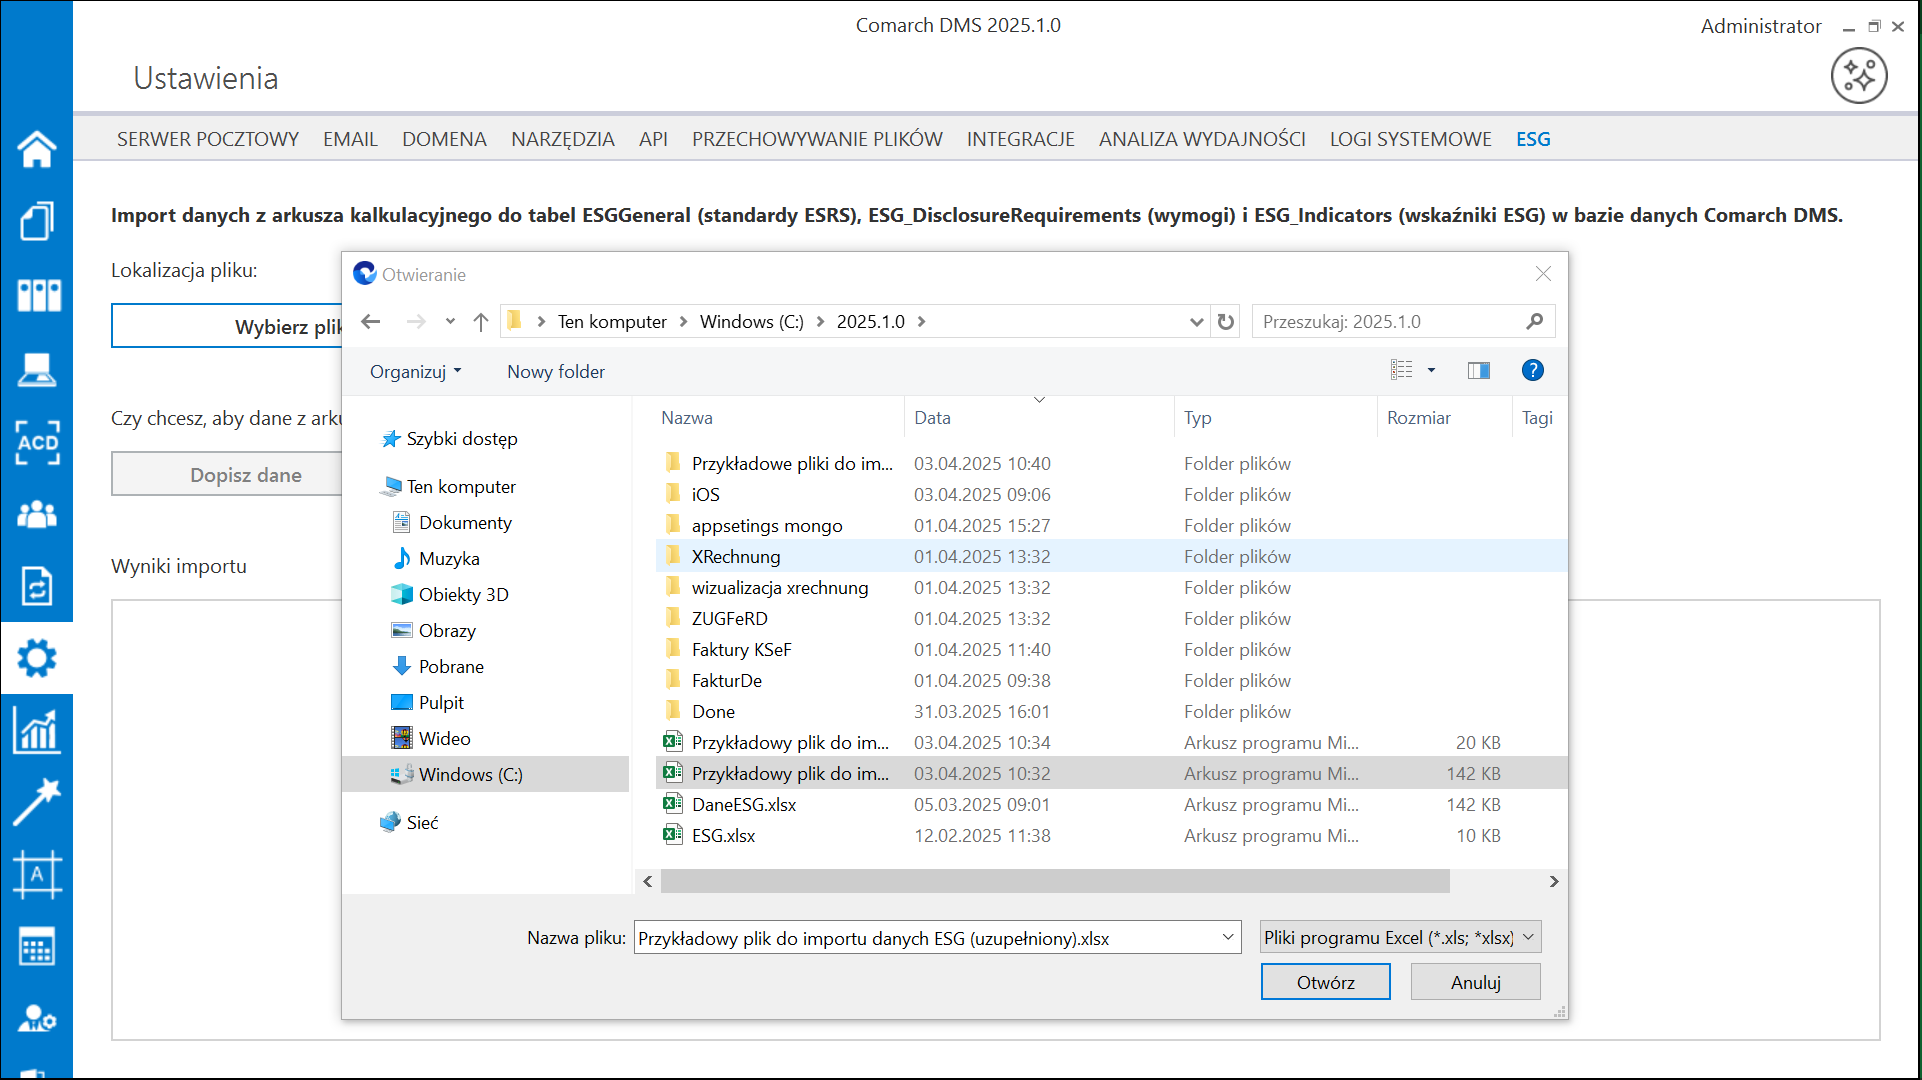The height and width of the screenshot is (1080, 1922).
Task: Expand the file name combo box dropdown
Action: [x=1228, y=937]
